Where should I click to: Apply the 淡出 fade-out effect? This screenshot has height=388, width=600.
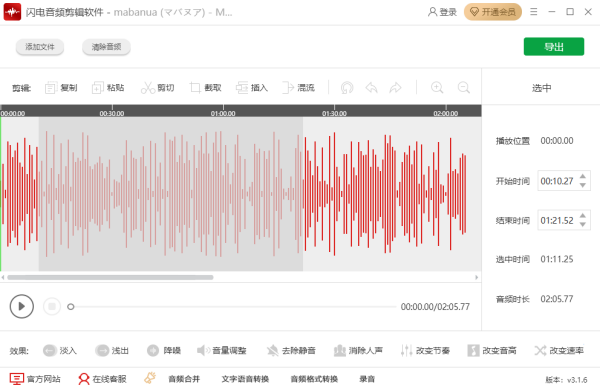112,350
